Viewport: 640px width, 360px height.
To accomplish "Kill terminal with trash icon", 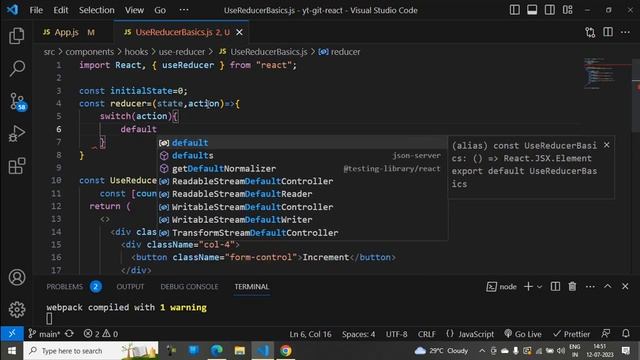I will pyautogui.click(x=572, y=287).
